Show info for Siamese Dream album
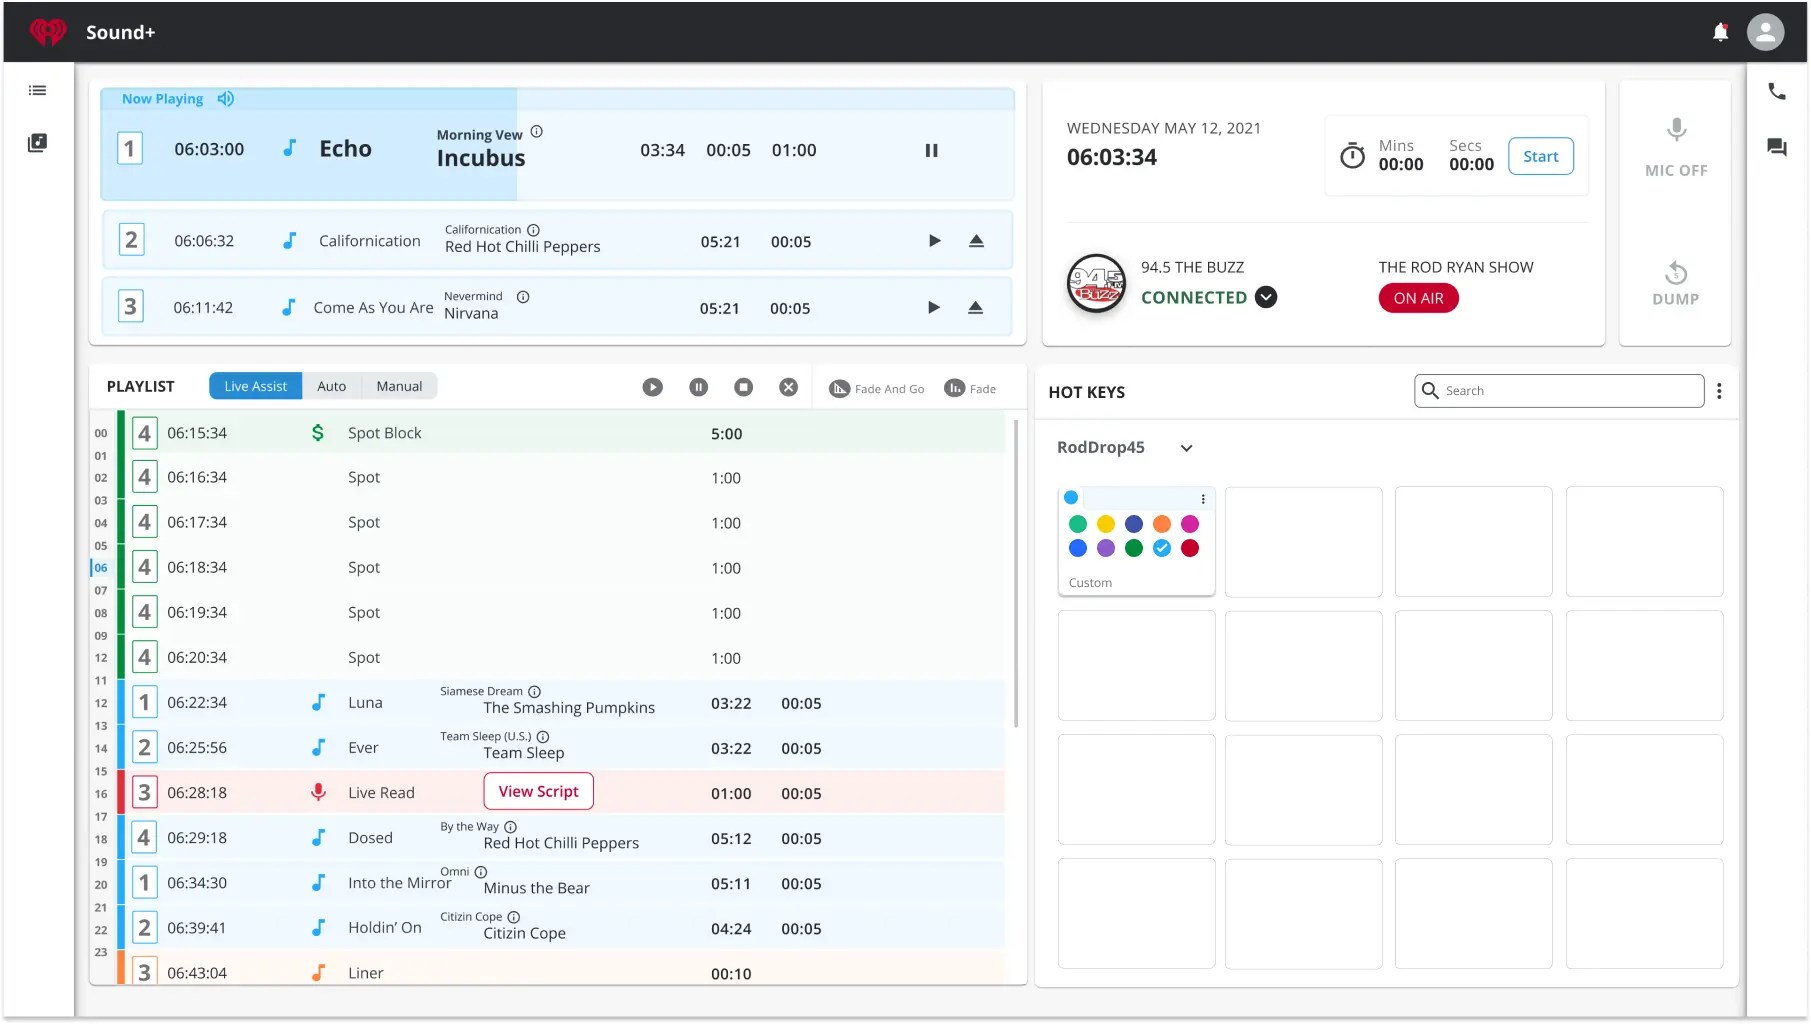Image resolution: width=1811 pixels, height=1024 pixels. point(534,692)
